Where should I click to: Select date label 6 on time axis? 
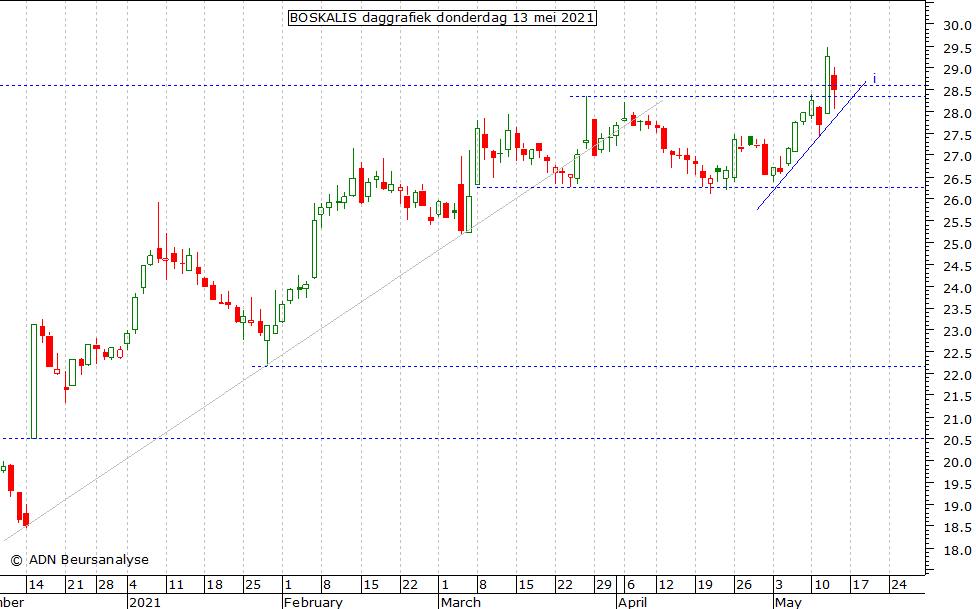click(x=631, y=585)
